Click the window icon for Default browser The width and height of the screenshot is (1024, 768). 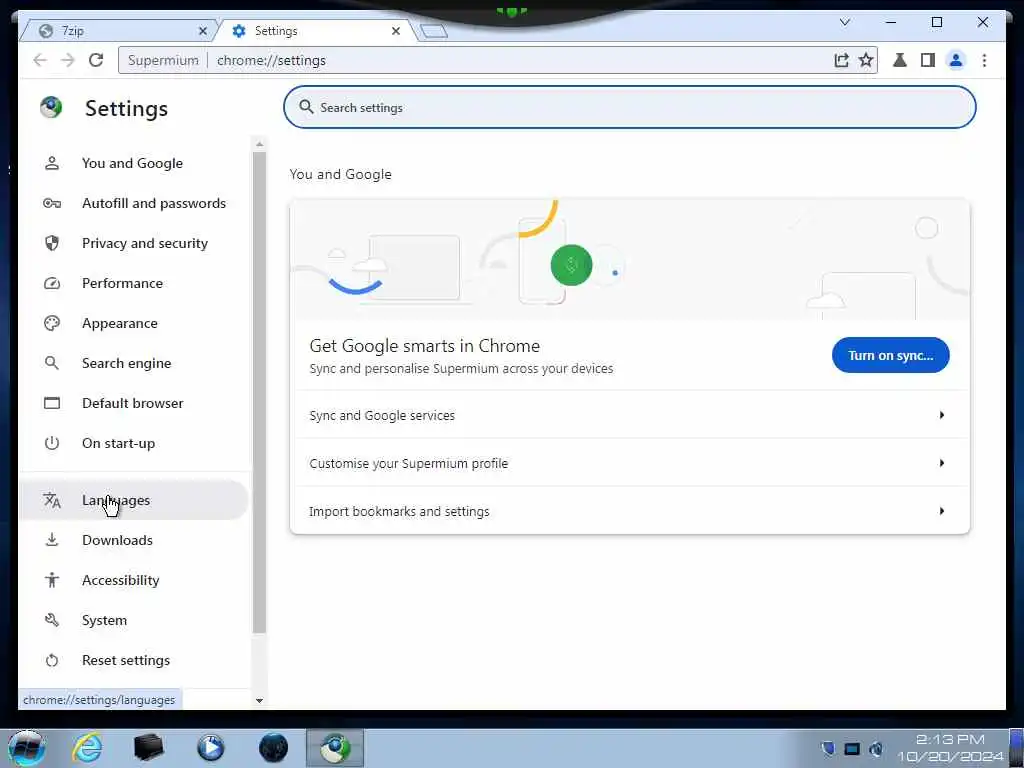tap(52, 403)
